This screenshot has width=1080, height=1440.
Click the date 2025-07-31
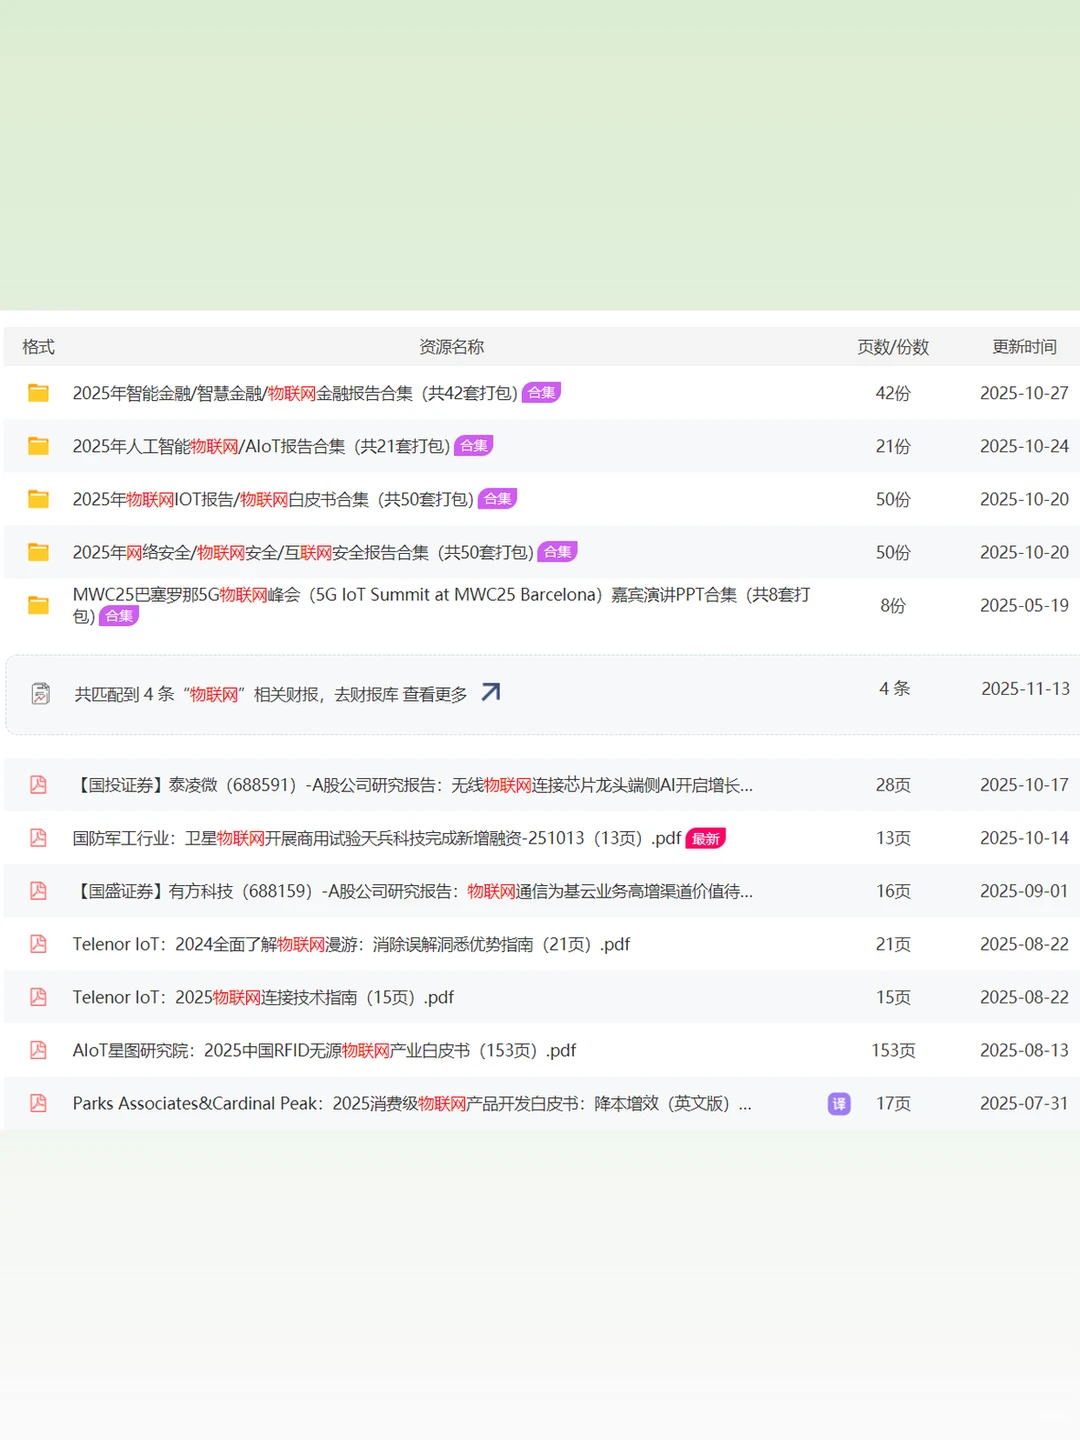tap(1024, 1103)
